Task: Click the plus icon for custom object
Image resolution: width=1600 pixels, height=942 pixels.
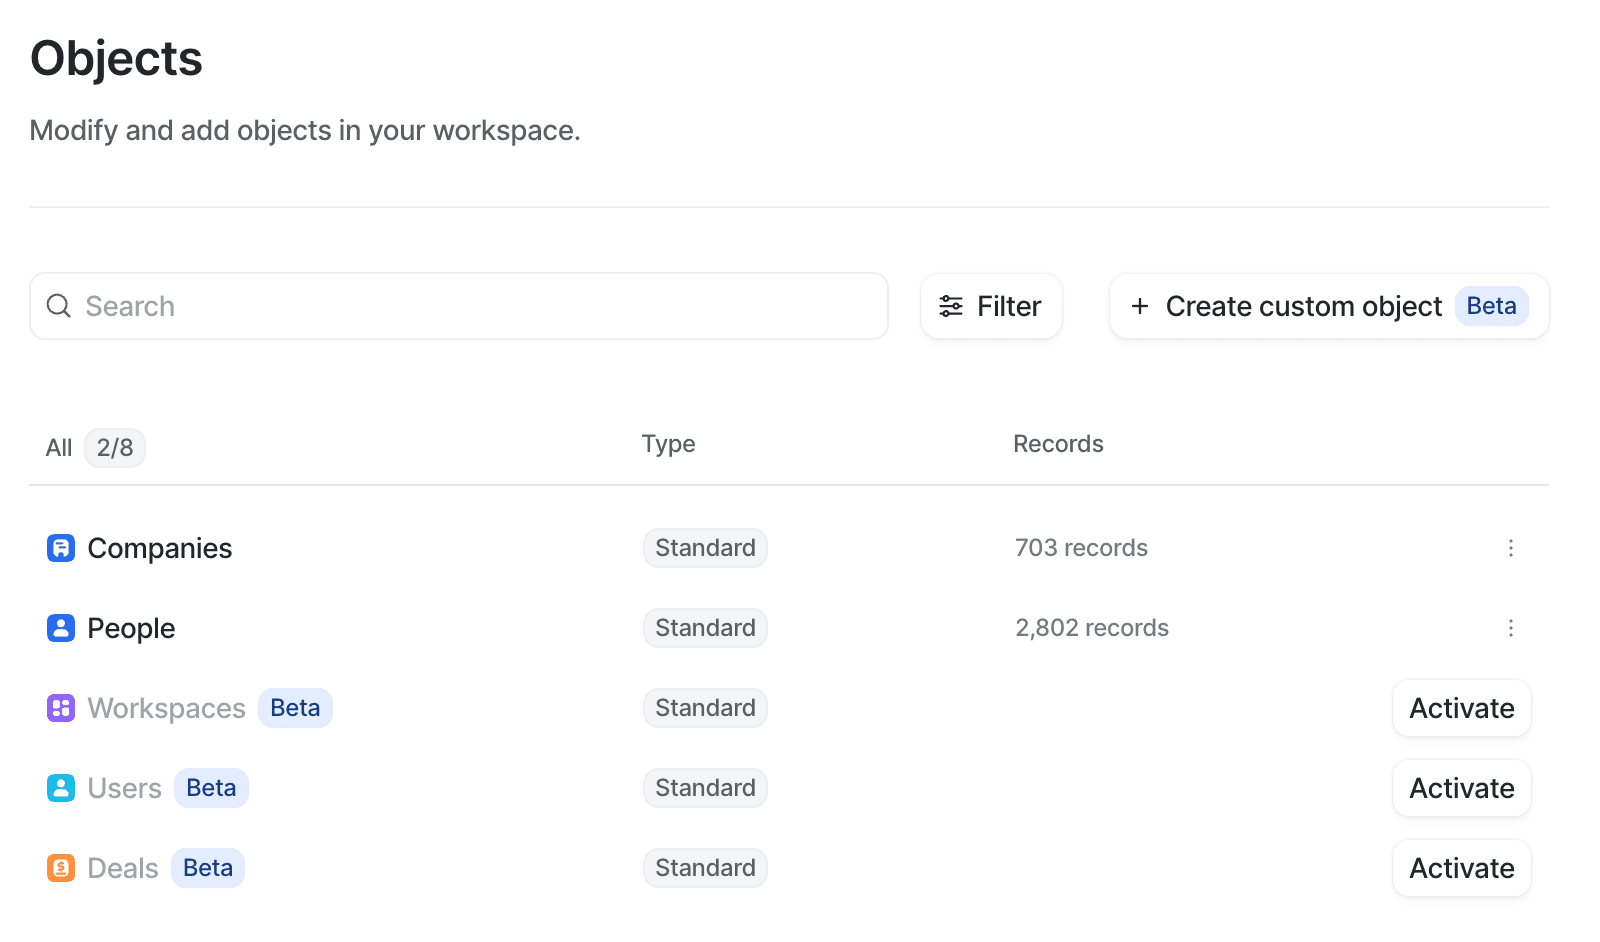Action: pos(1139,306)
